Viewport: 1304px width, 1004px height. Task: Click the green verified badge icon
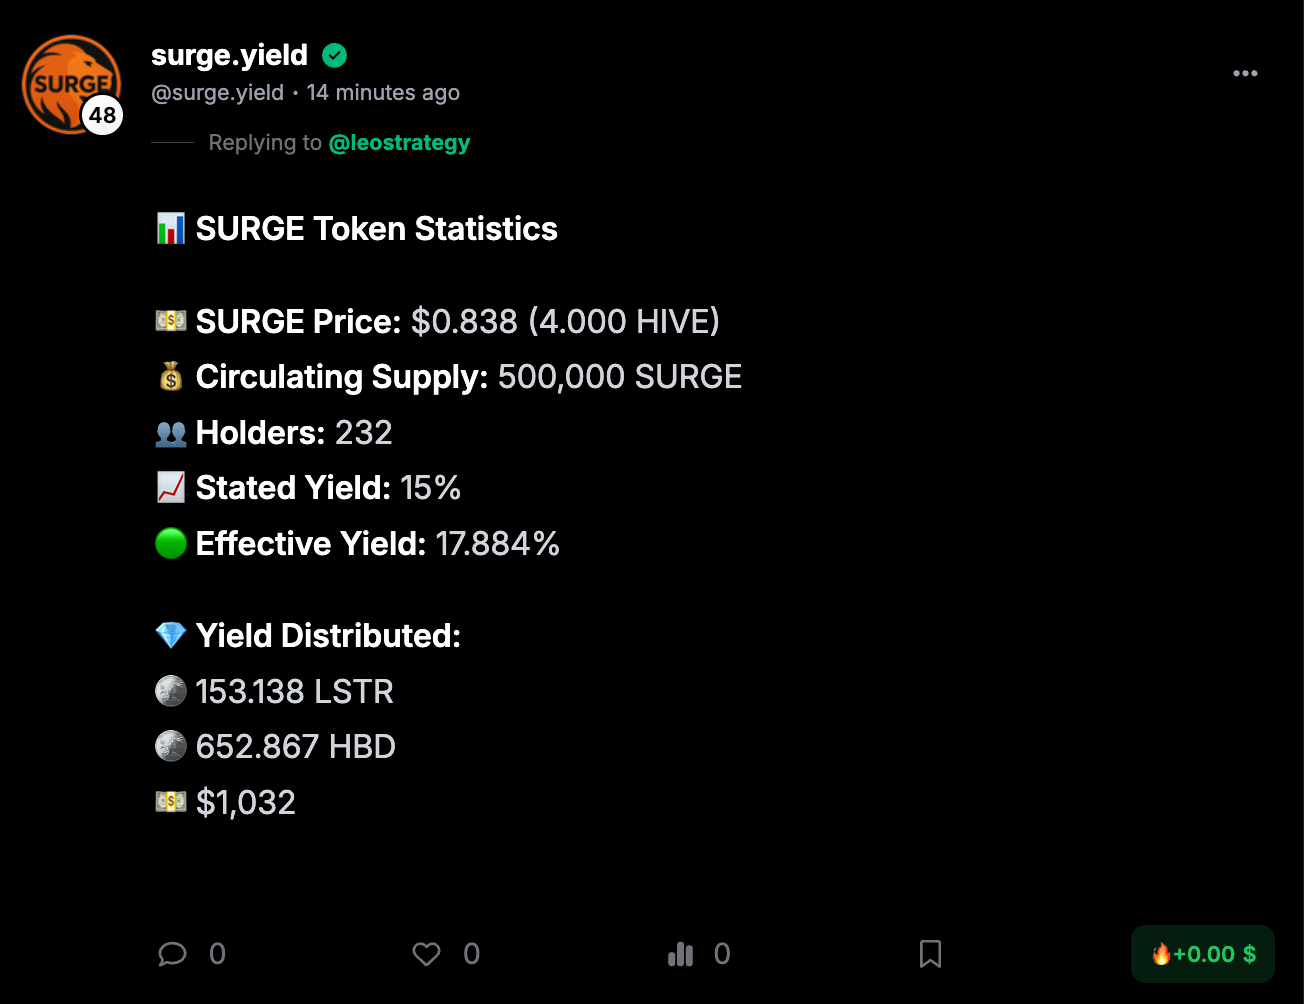[335, 56]
